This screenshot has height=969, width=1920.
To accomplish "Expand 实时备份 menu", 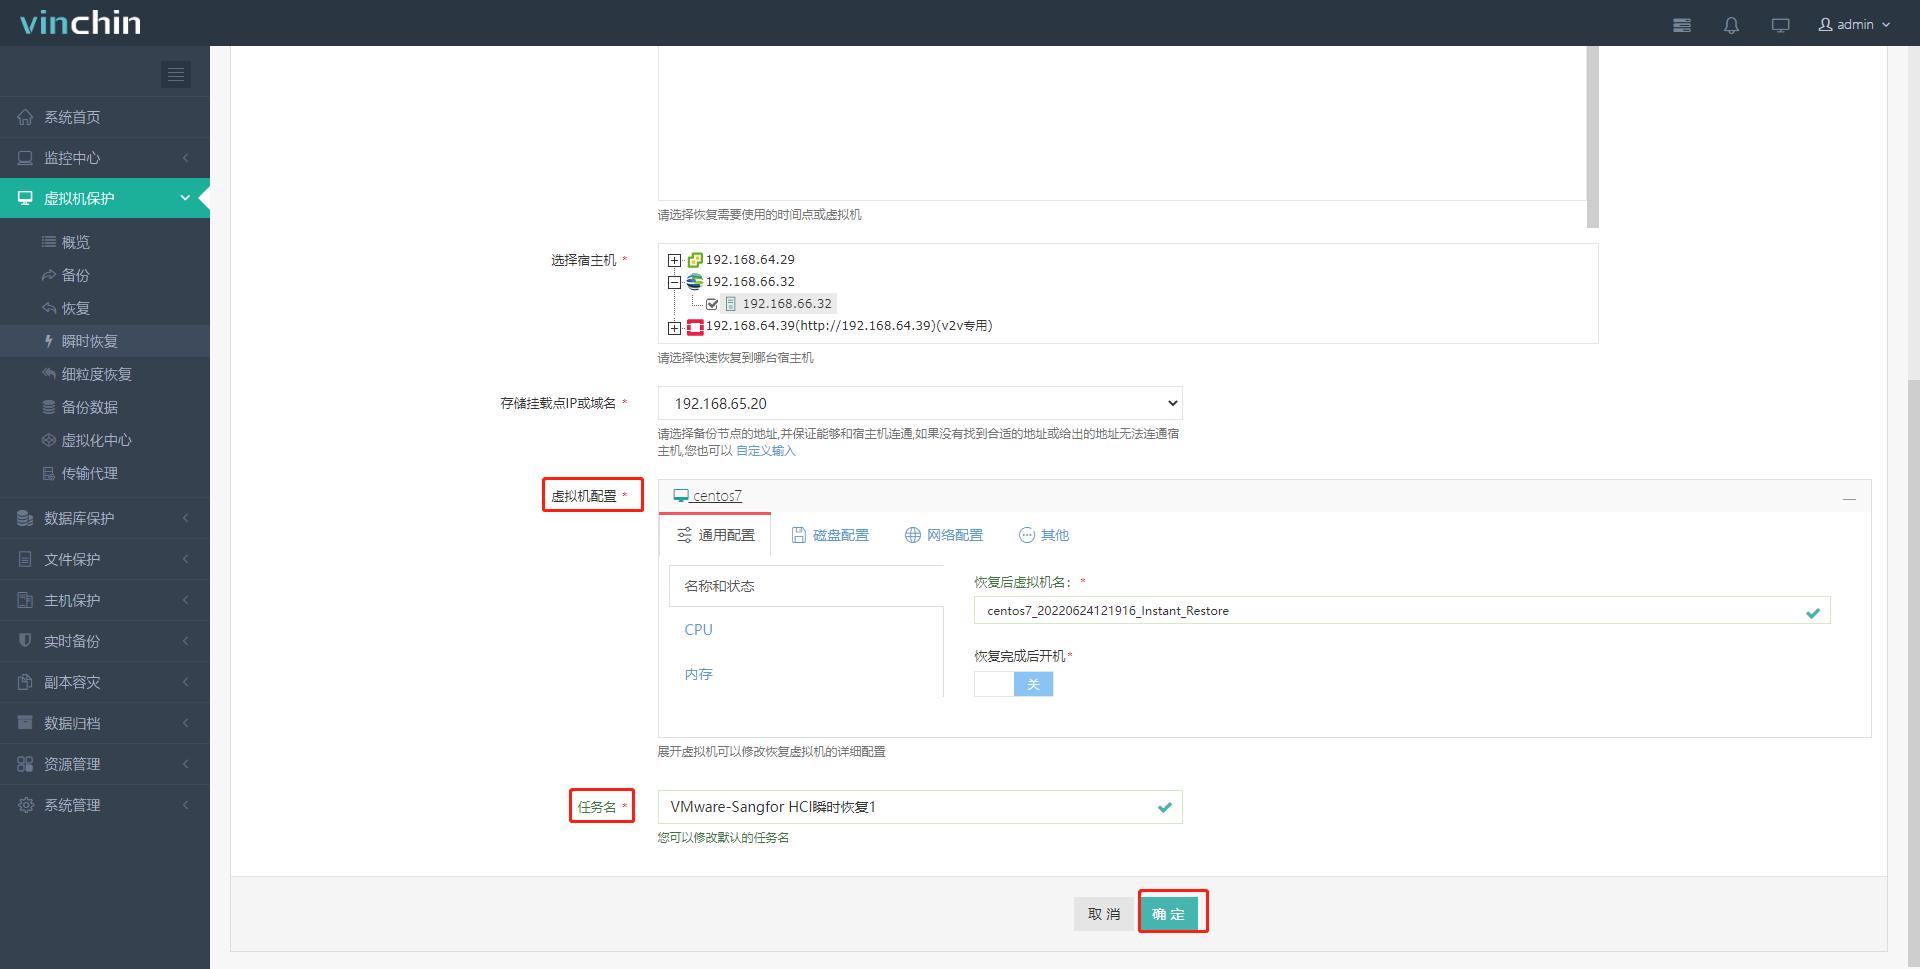I will pyautogui.click(x=105, y=641).
